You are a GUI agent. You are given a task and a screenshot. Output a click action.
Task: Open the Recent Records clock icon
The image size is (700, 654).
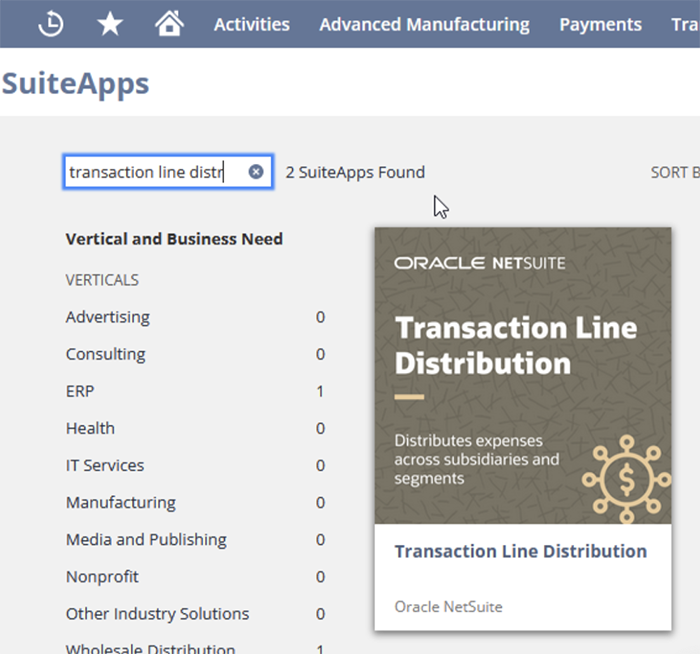(x=50, y=24)
